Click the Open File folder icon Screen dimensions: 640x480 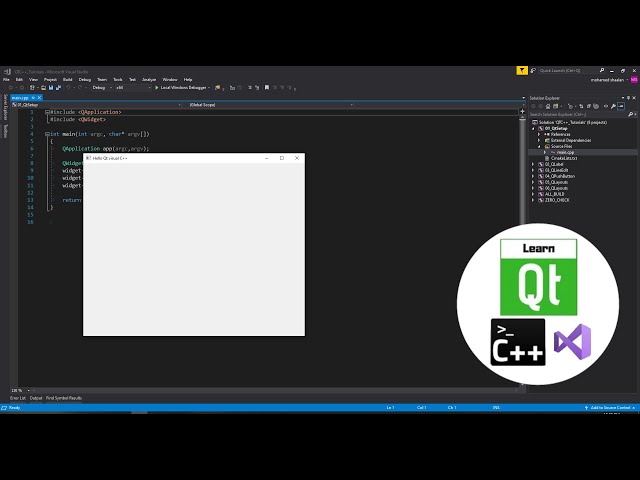point(43,88)
